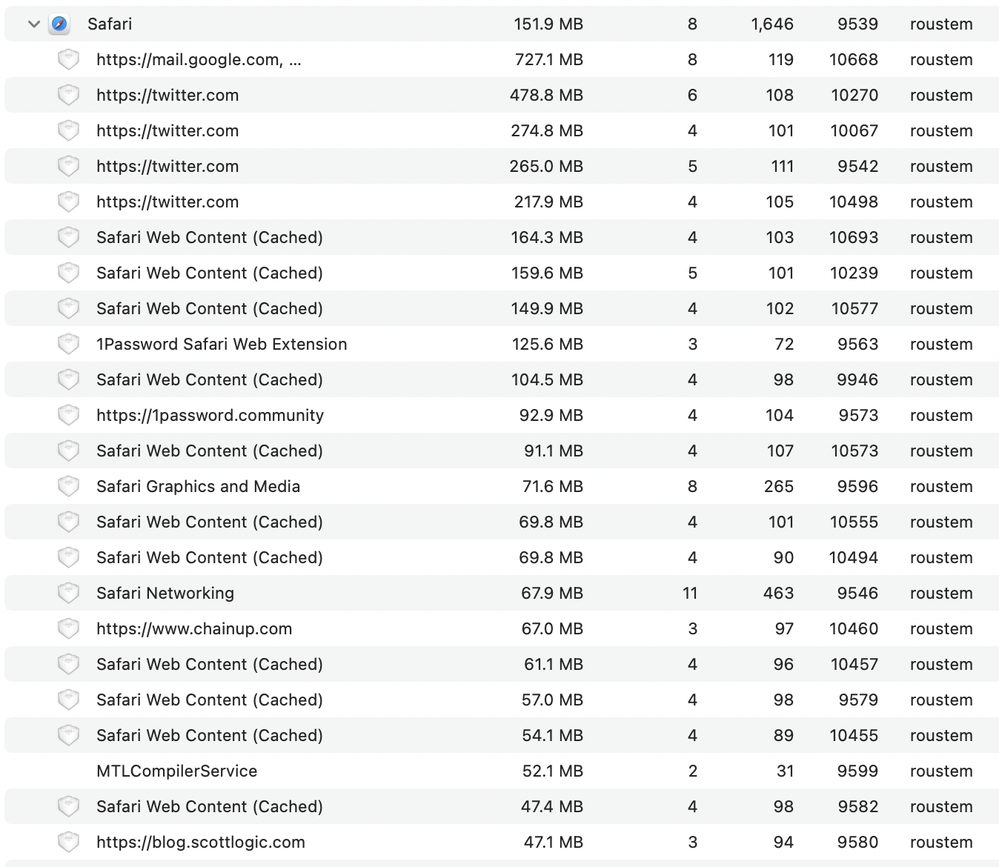The width and height of the screenshot is (999, 867).
Task: Select the twitter.com process using 478.8 MB
Action: (x=167, y=95)
